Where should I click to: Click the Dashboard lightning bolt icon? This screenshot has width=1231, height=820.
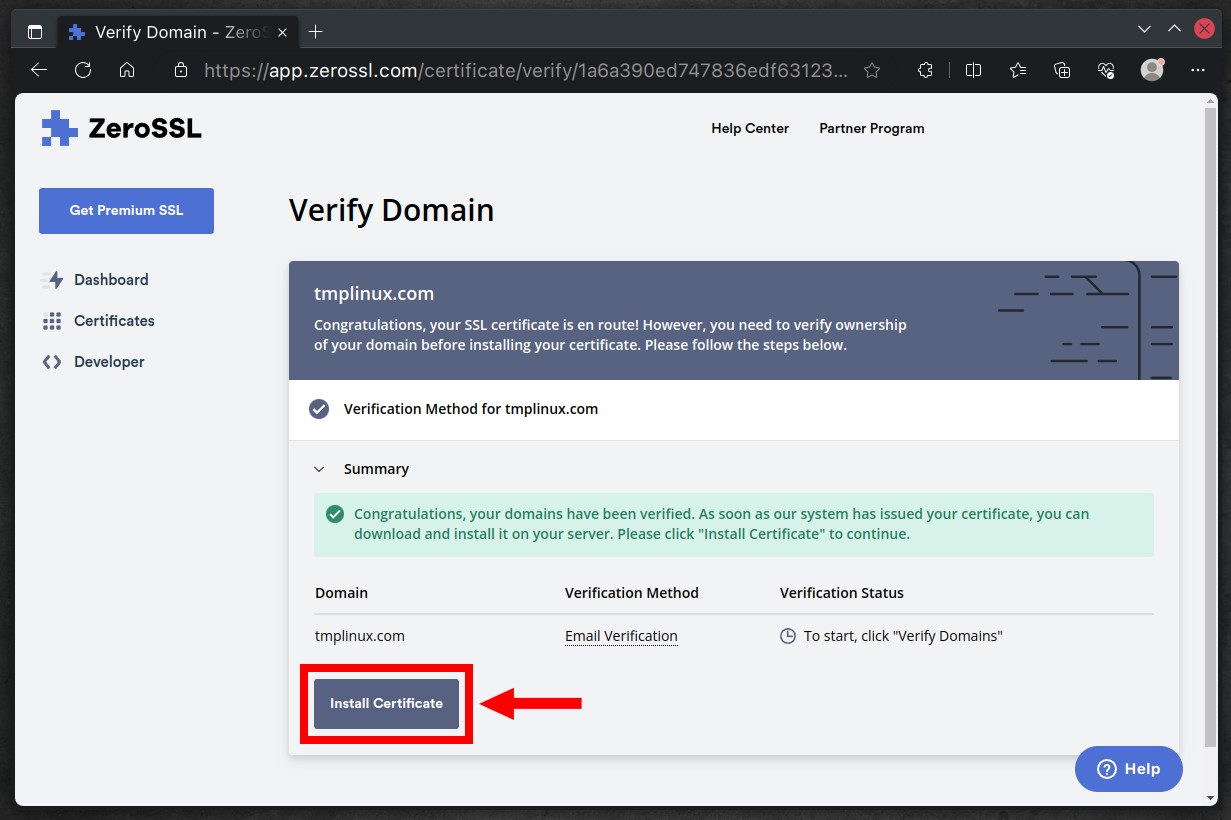pyautogui.click(x=52, y=280)
